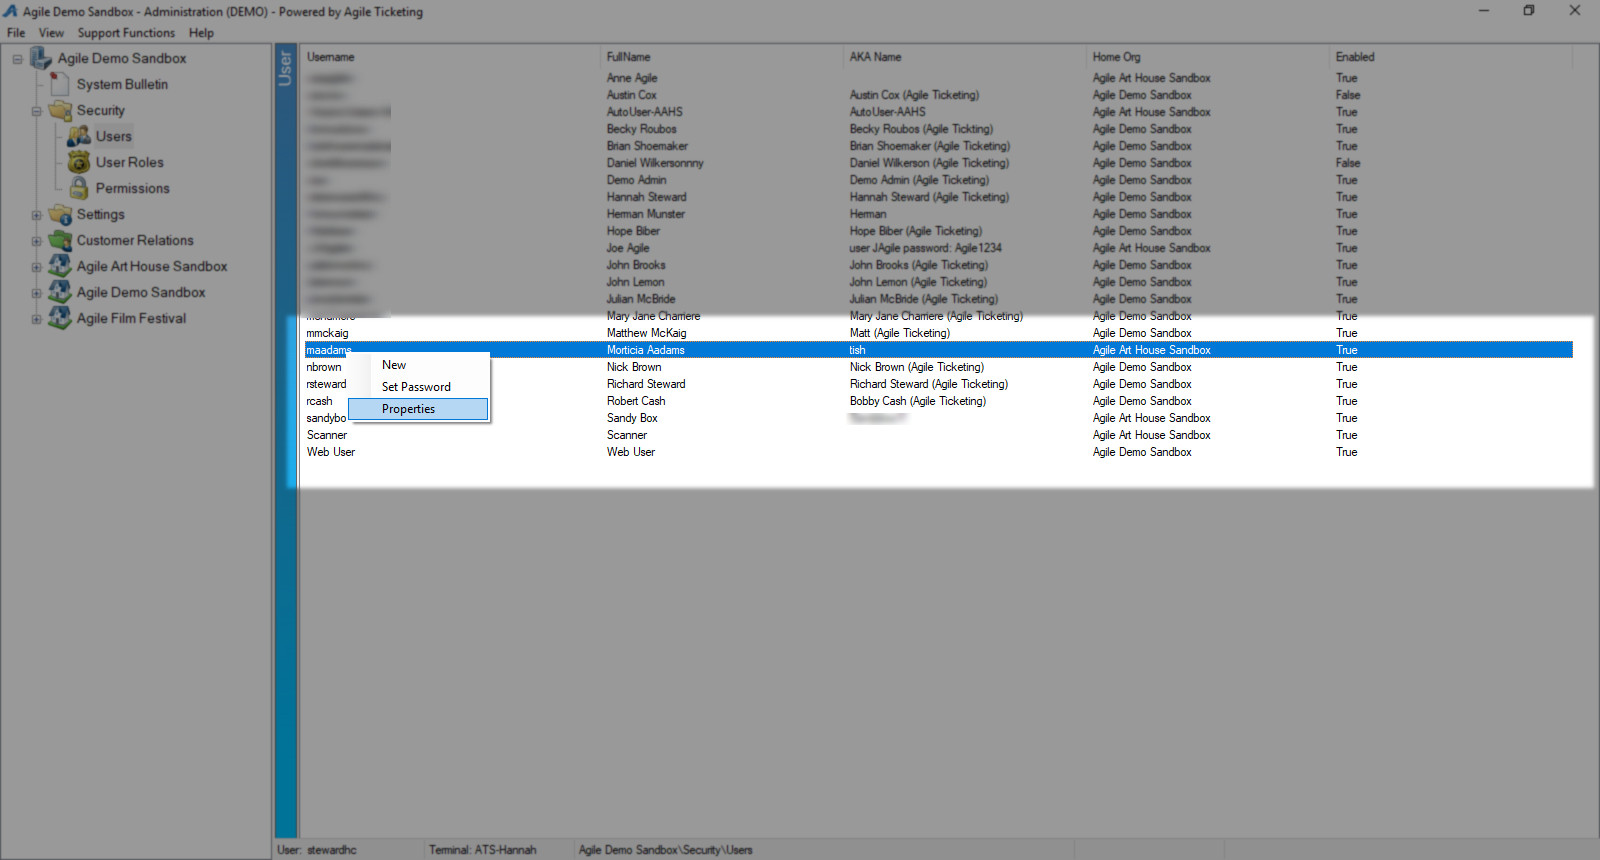Click the AKA cell containing Agile1234 password

pyautogui.click(x=925, y=248)
